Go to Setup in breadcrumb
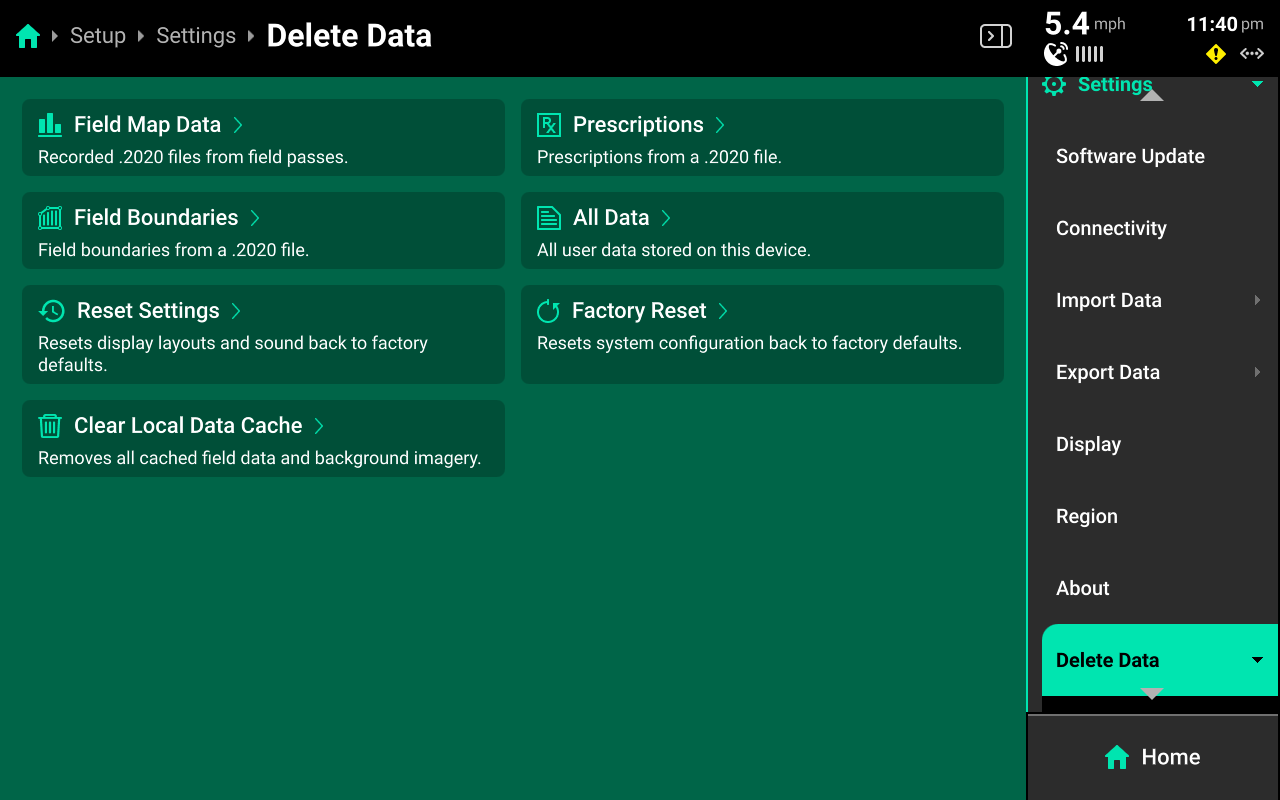The height and width of the screenshot is (800, 1280). [98, 36]
